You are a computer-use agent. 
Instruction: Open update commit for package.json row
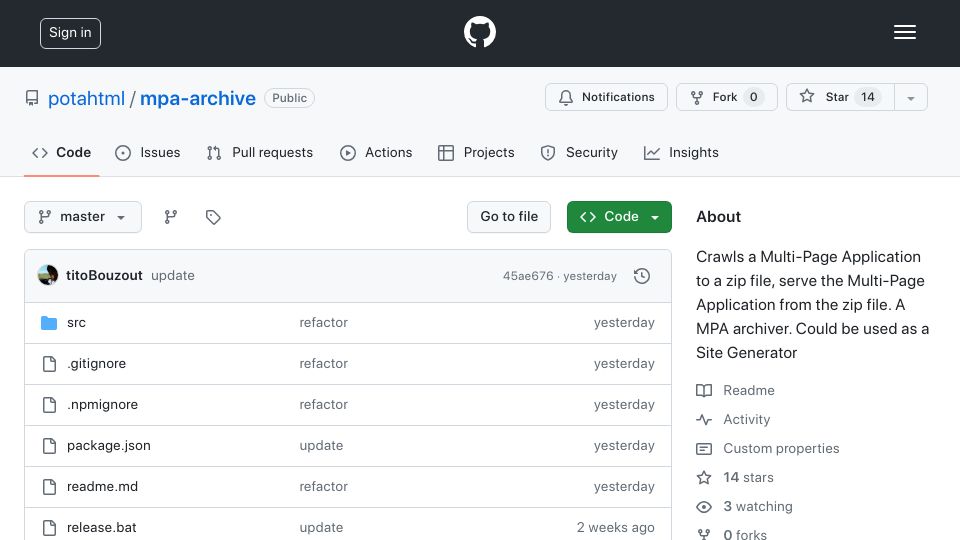[321, 446]
